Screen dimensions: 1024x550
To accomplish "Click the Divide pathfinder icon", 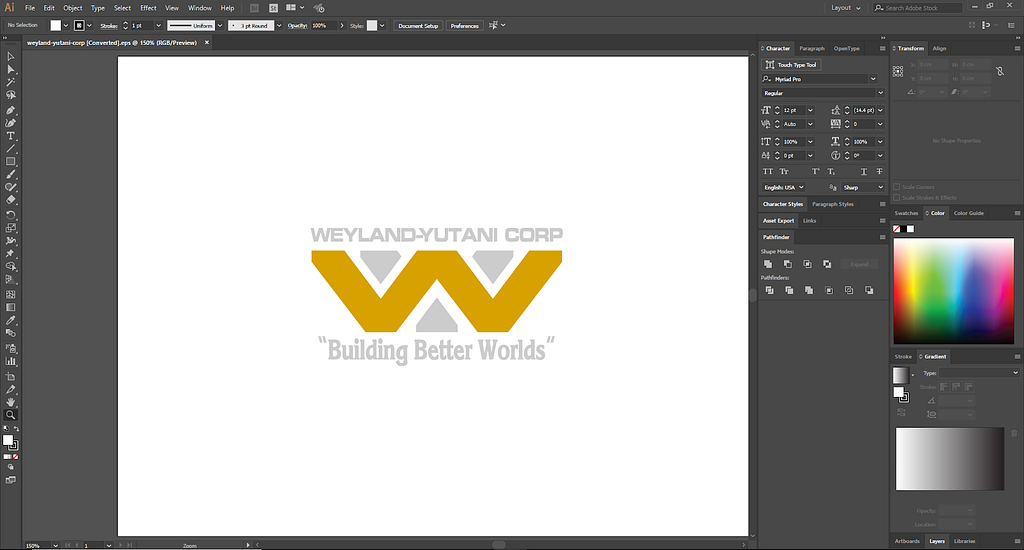I will click(x=769, y=290).
